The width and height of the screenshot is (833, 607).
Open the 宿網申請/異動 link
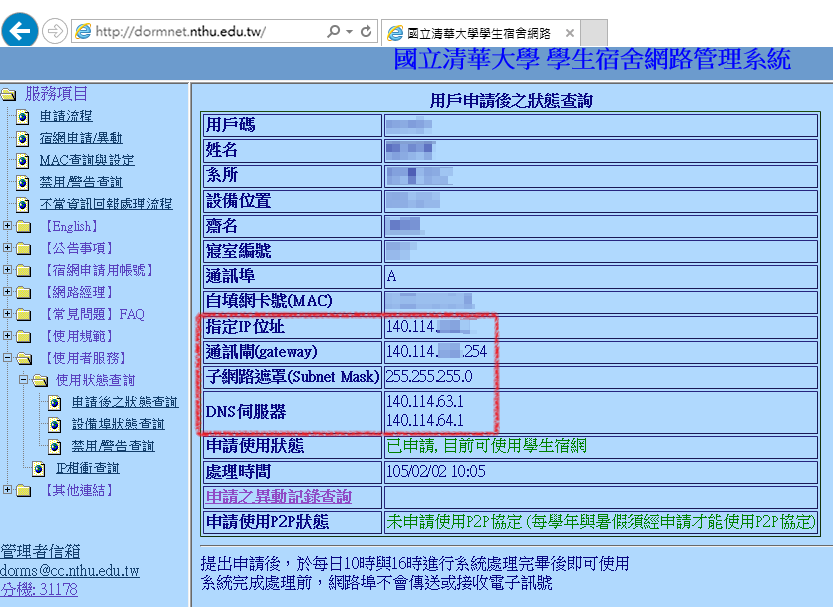coord(81,138)
